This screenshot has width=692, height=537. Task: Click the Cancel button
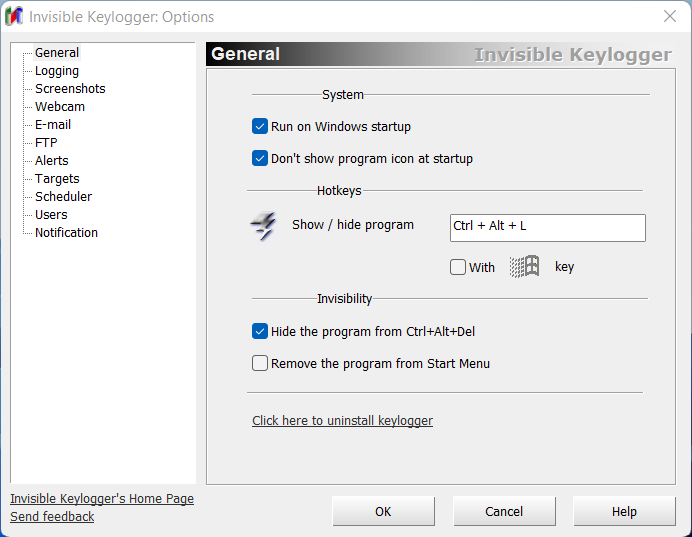[x=504, y=511]
